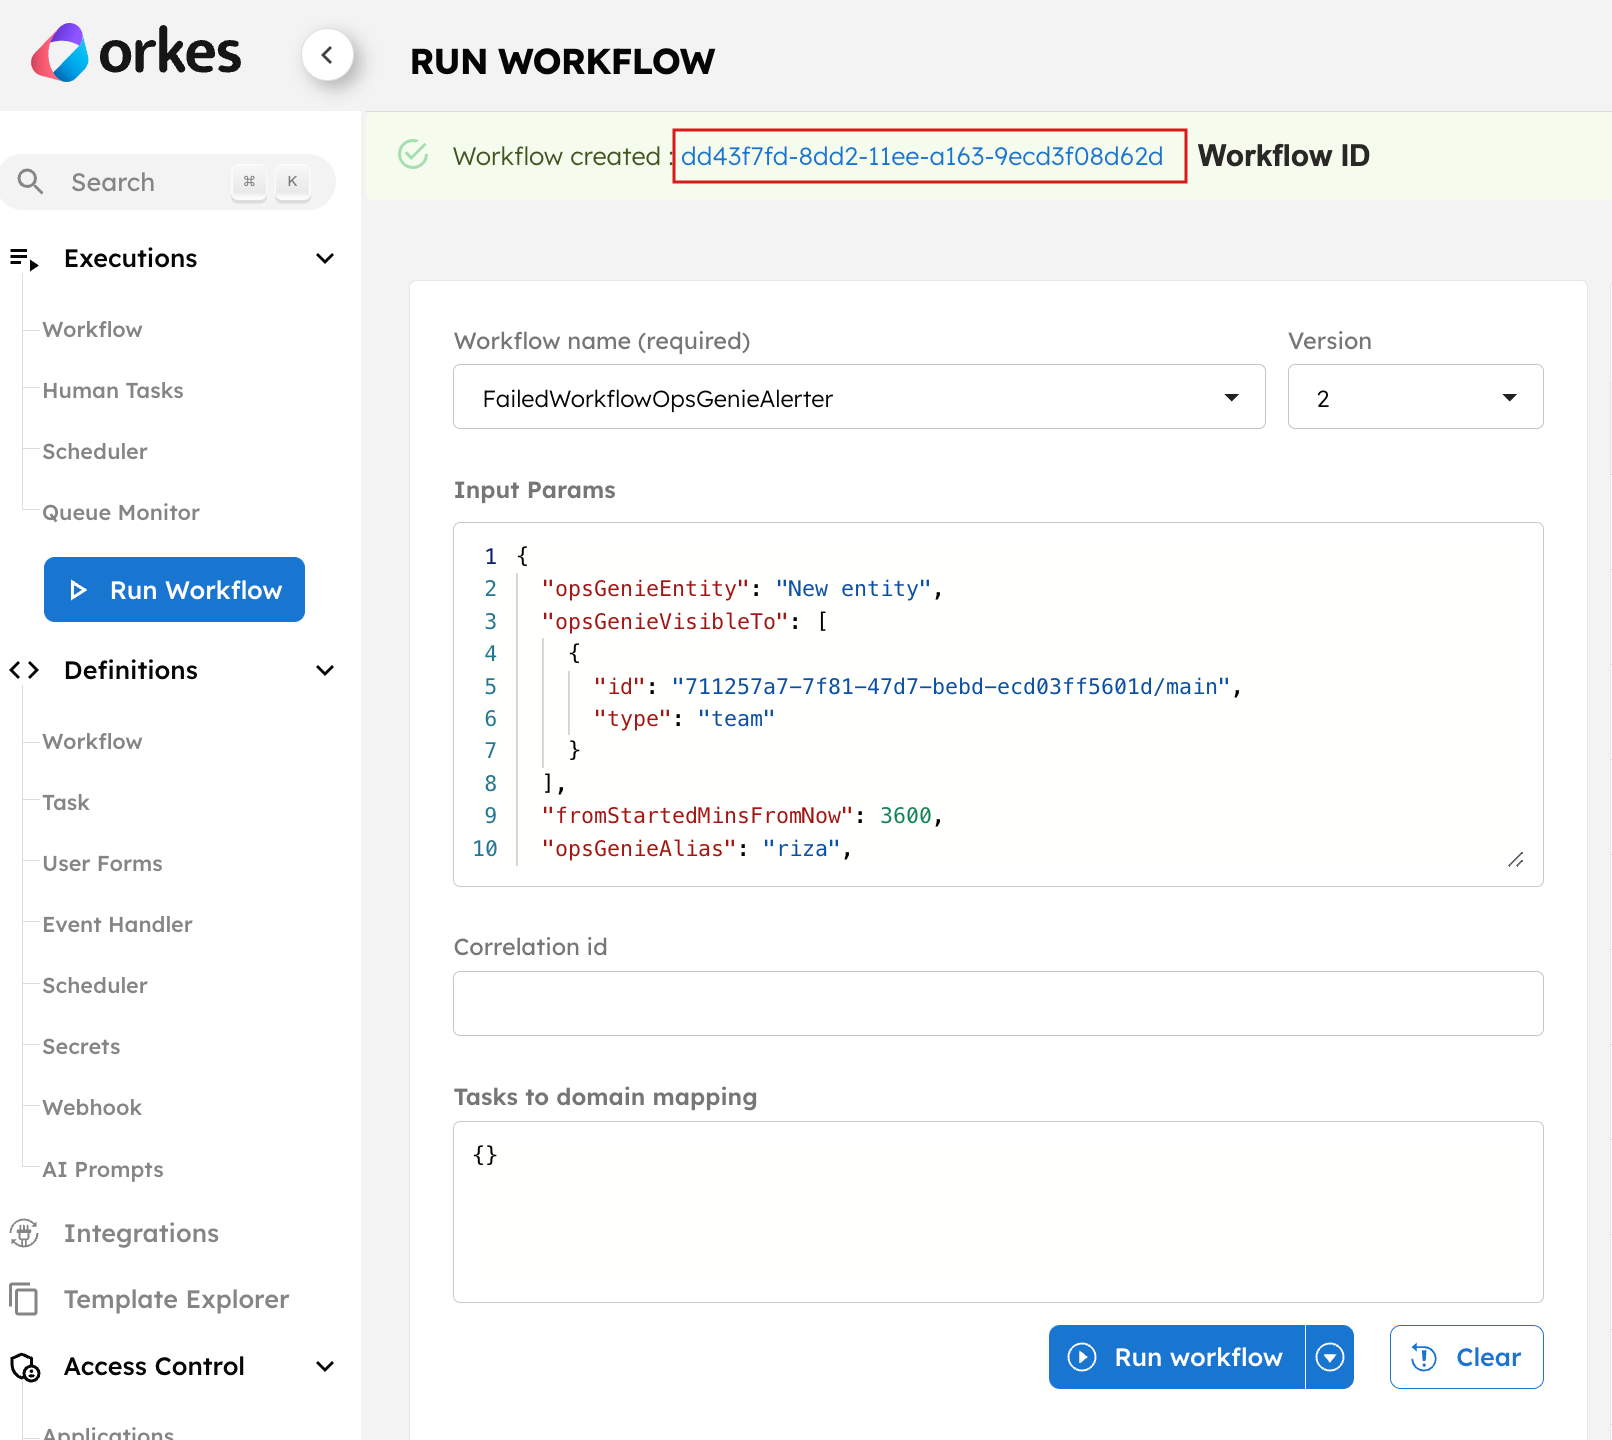Open the search bar magnifier
Screen dimensions: 1612x1440
30,181
